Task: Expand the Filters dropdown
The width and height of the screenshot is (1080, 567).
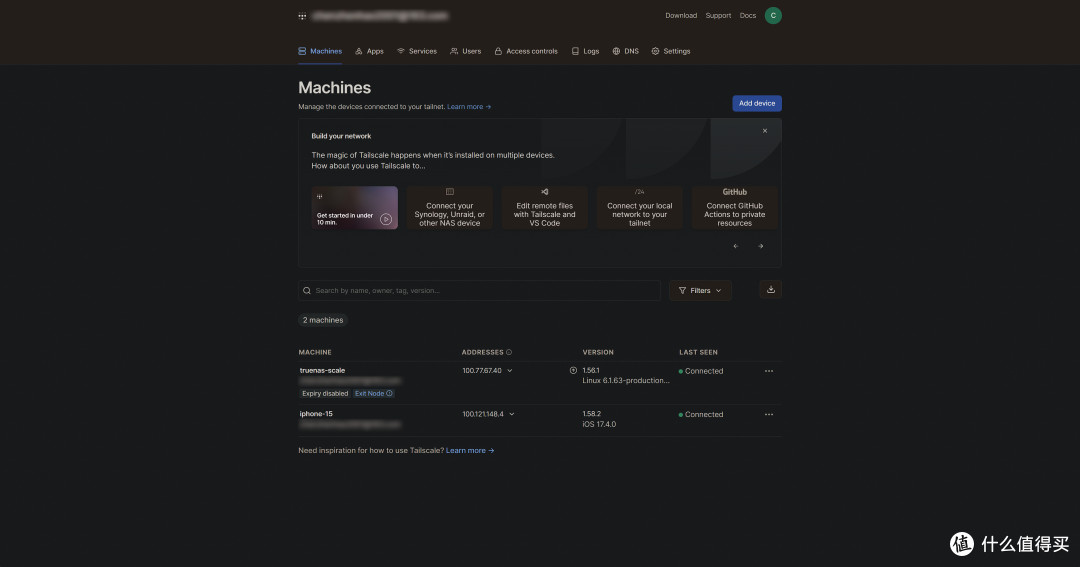Action: pyautogui.click(x=700, y=291)
